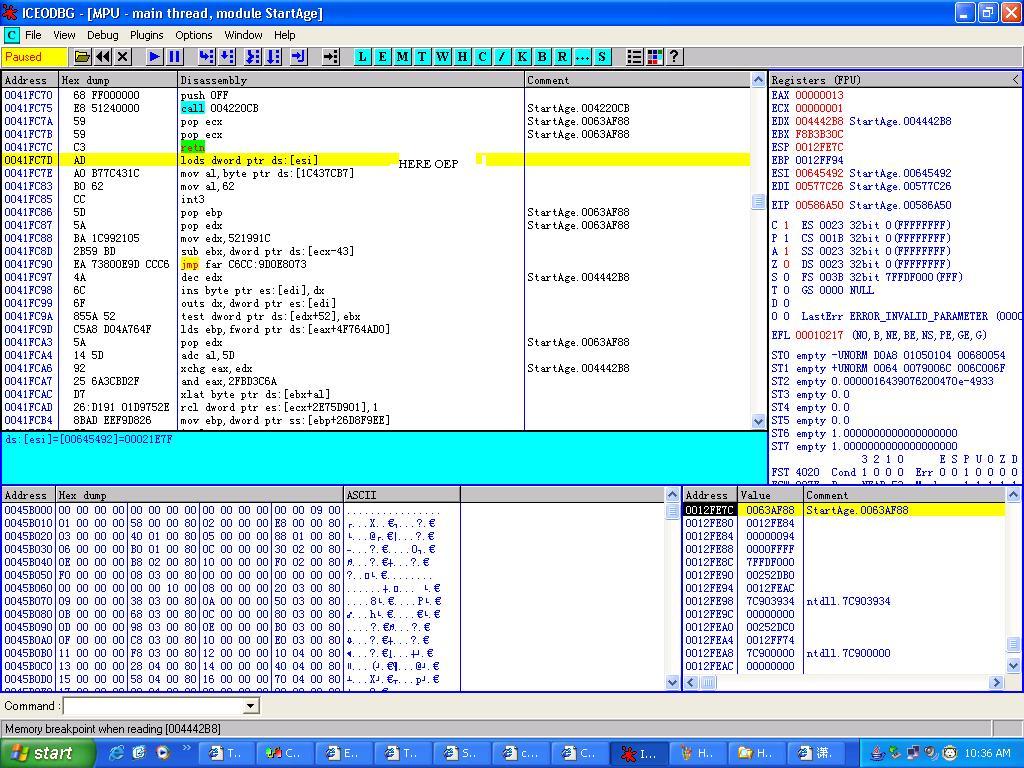Select stack row 0012FE7C with value 0063AF88

(844, 510)
